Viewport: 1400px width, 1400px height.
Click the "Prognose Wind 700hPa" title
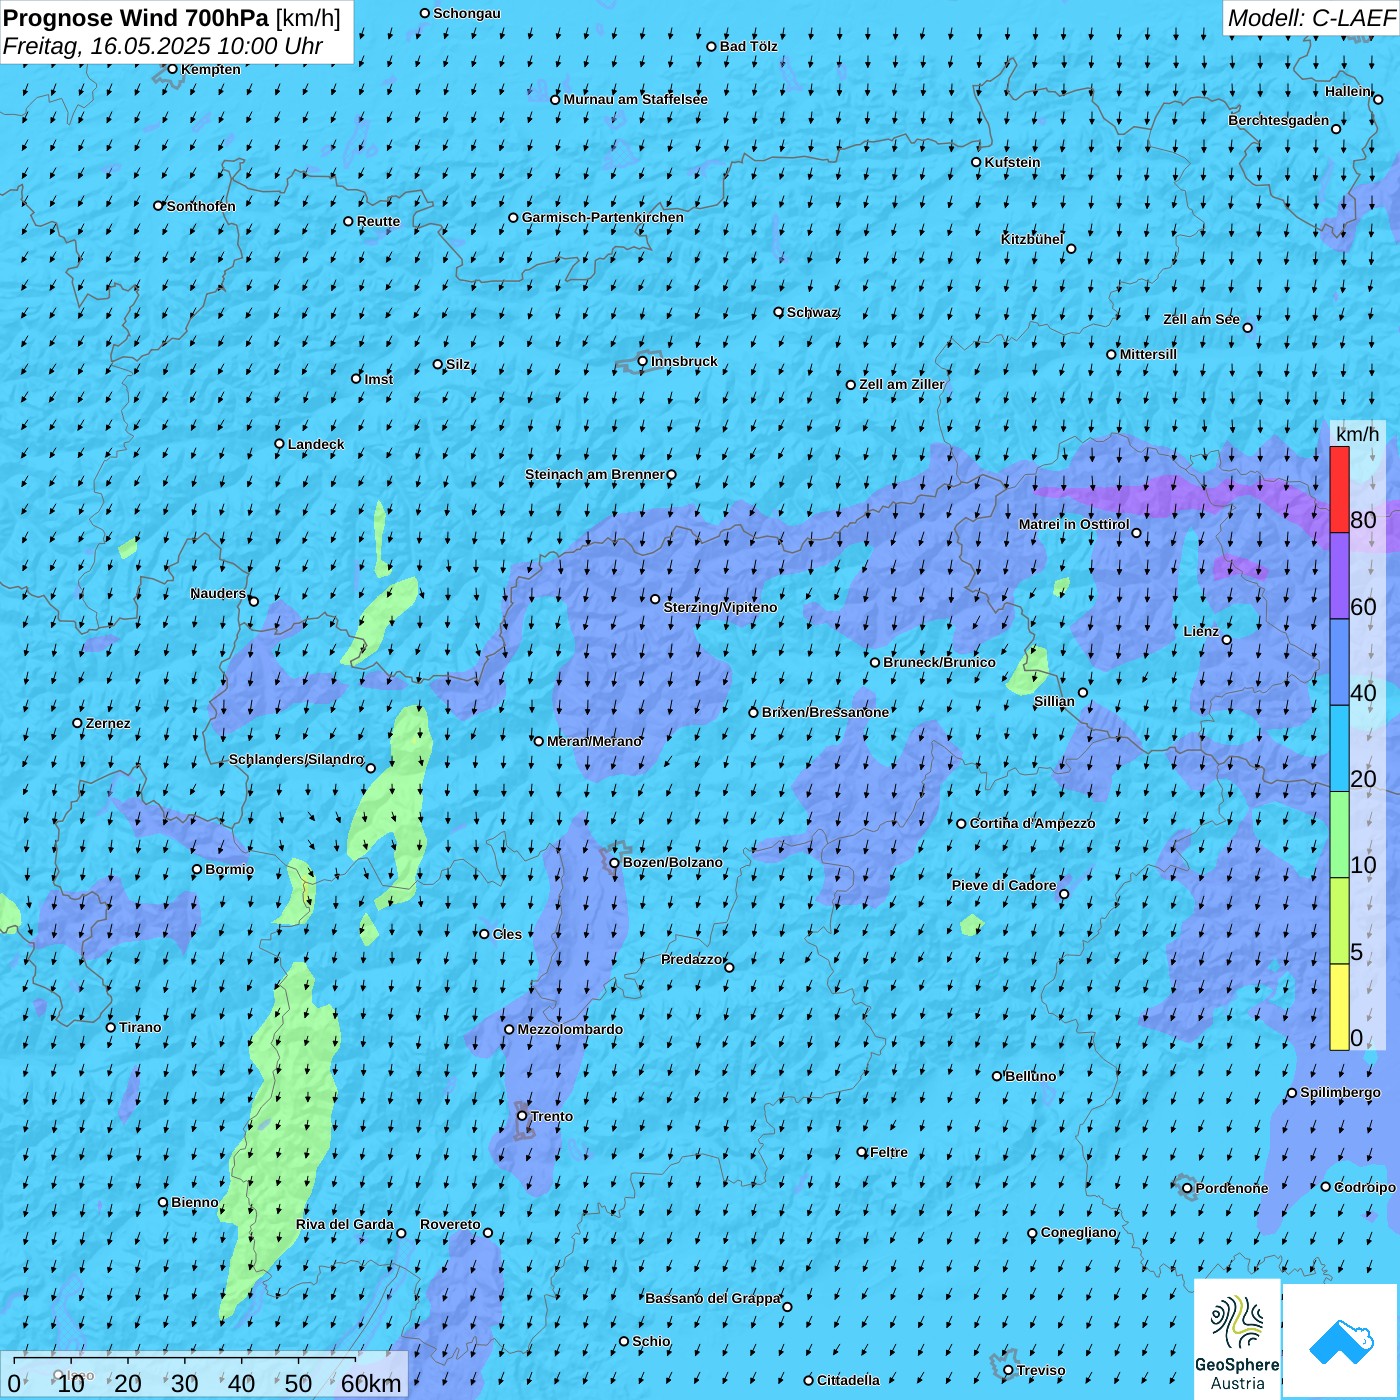click(136, 18)
